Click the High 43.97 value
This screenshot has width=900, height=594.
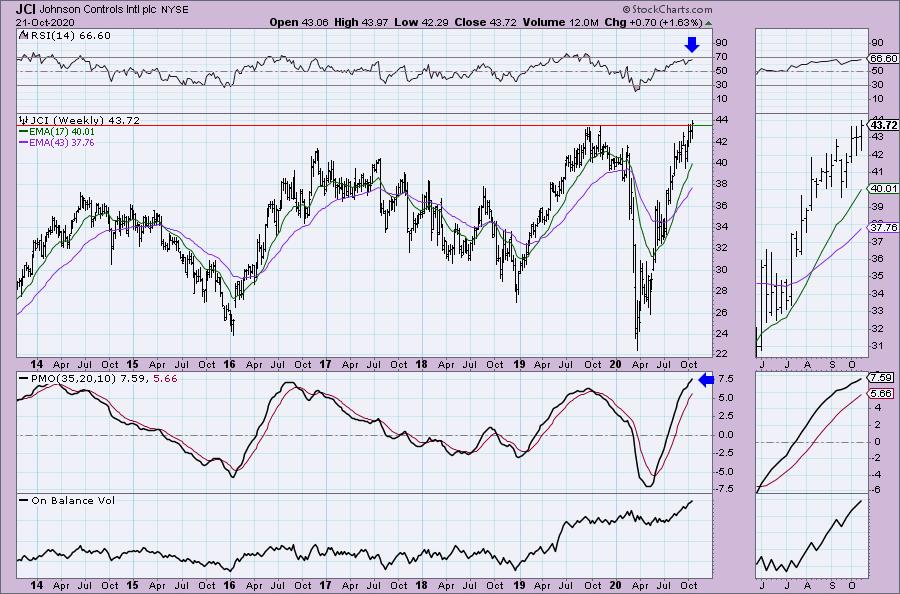361,22
